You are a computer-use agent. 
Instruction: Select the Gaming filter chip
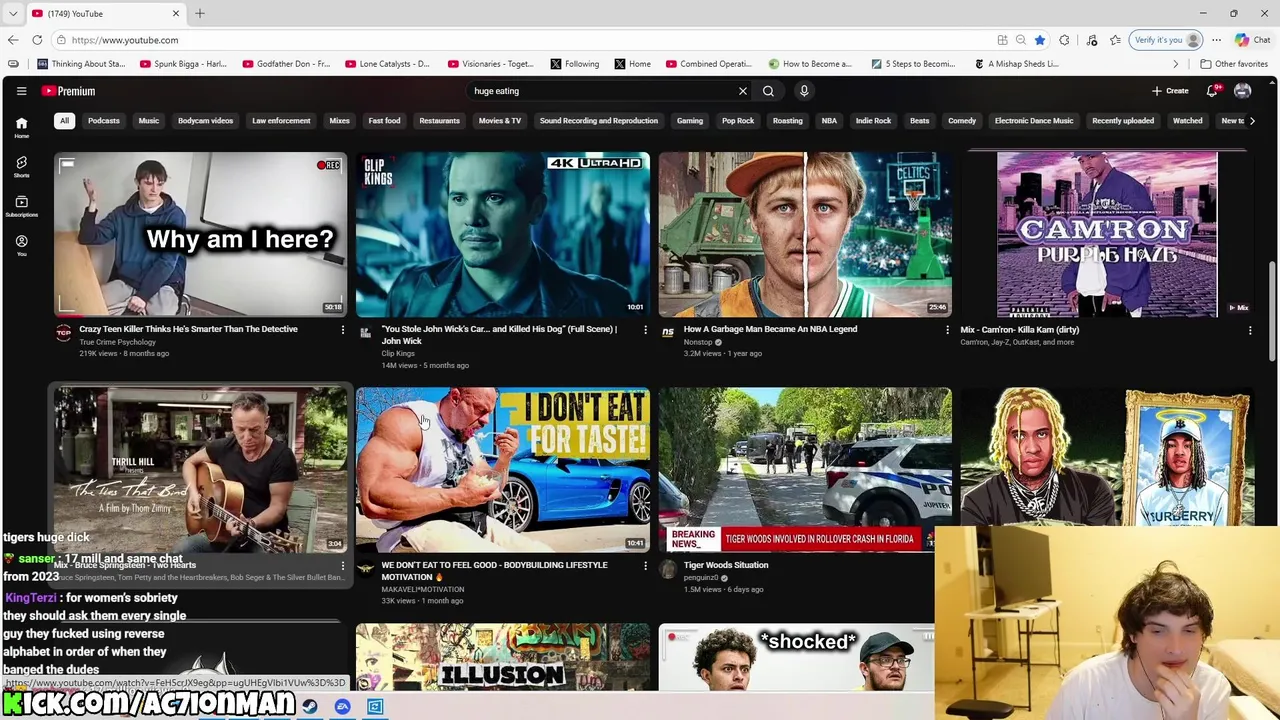click(x=690, y=121)
